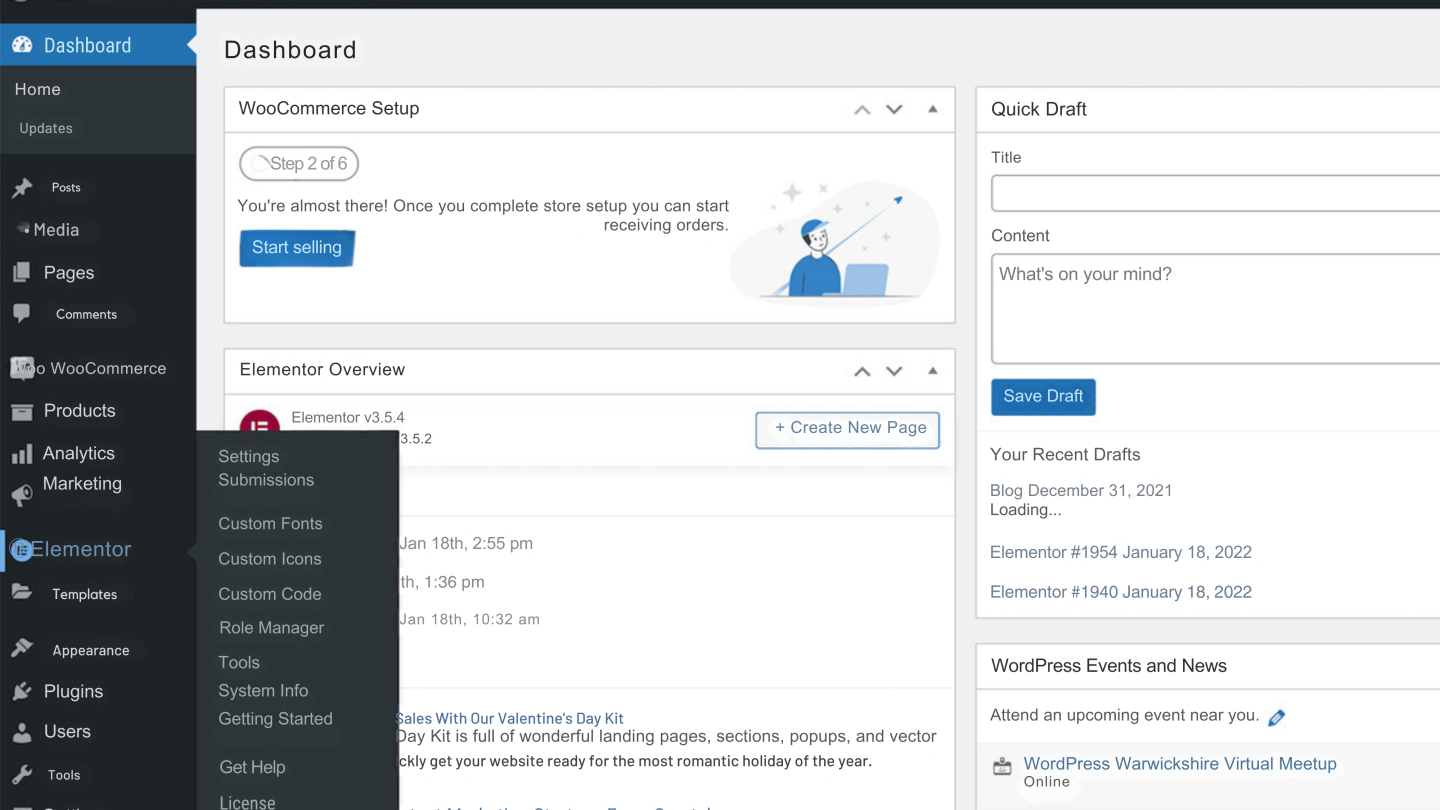Open Home in the Dashboard menu

38,89
